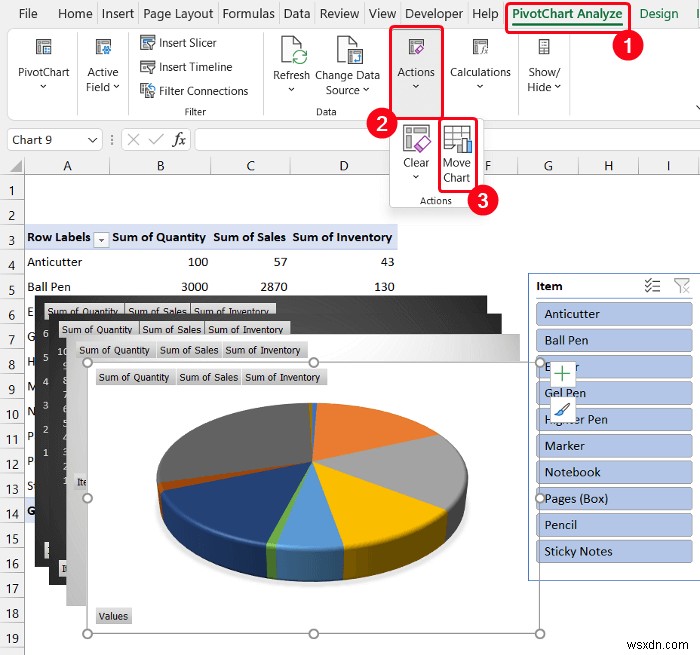Click the Sum of Quantity chart field button
This screenshot has height=655, width=700.
[134, 377]
